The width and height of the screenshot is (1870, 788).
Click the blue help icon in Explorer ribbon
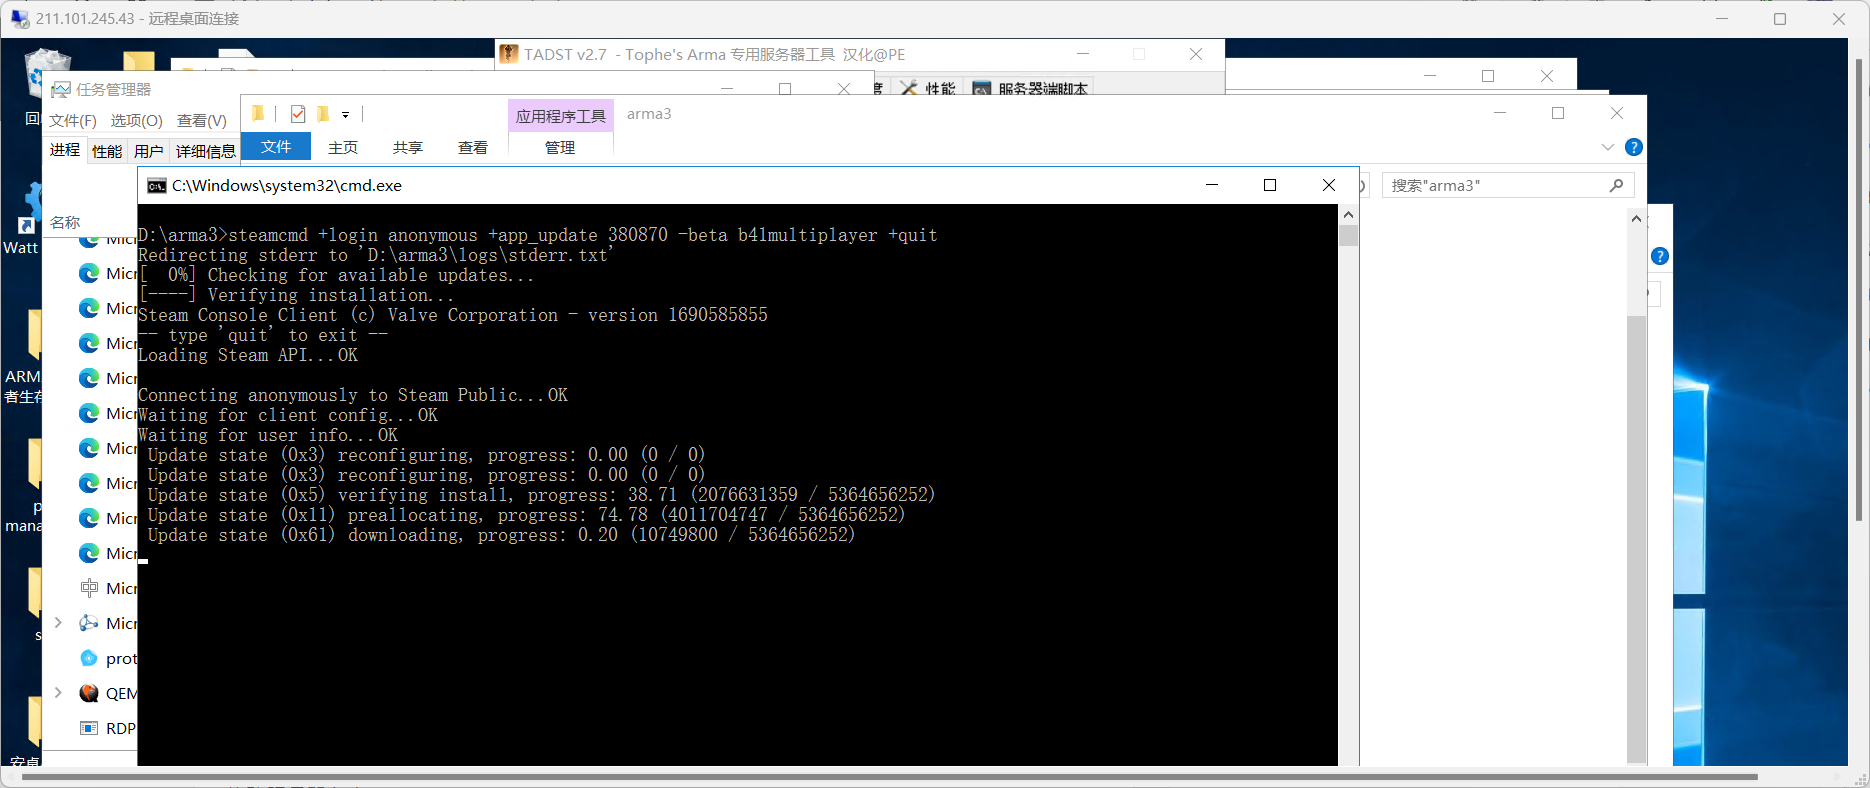[1634, 147]
